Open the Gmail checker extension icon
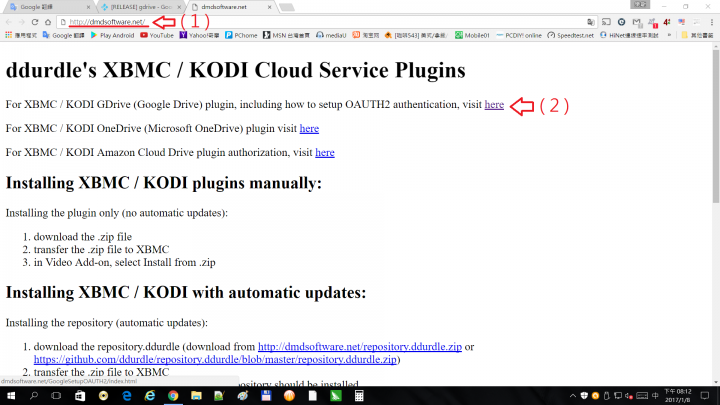 pos(636,22)
